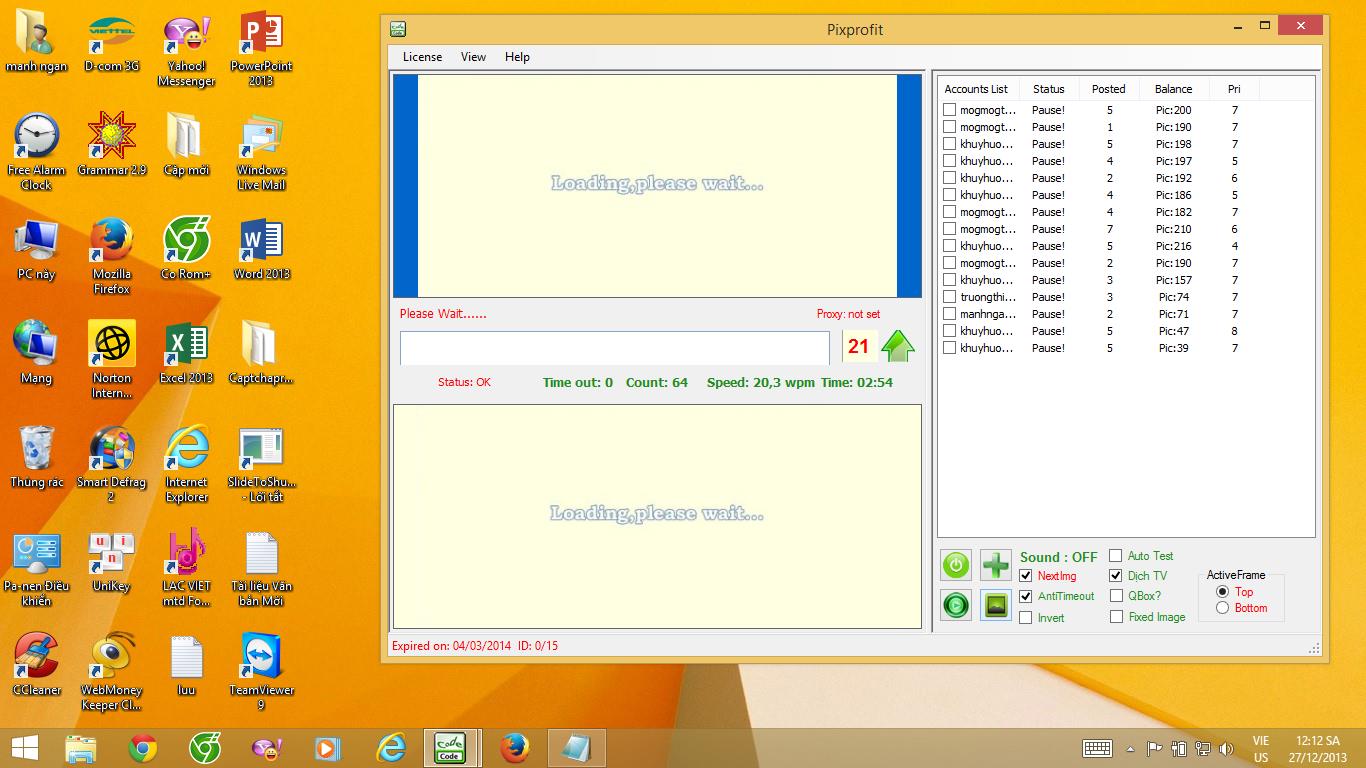1366x768 pixels.
Task: Open the WebMoney Keeper desktop shortcut
Action: (111, 672)
